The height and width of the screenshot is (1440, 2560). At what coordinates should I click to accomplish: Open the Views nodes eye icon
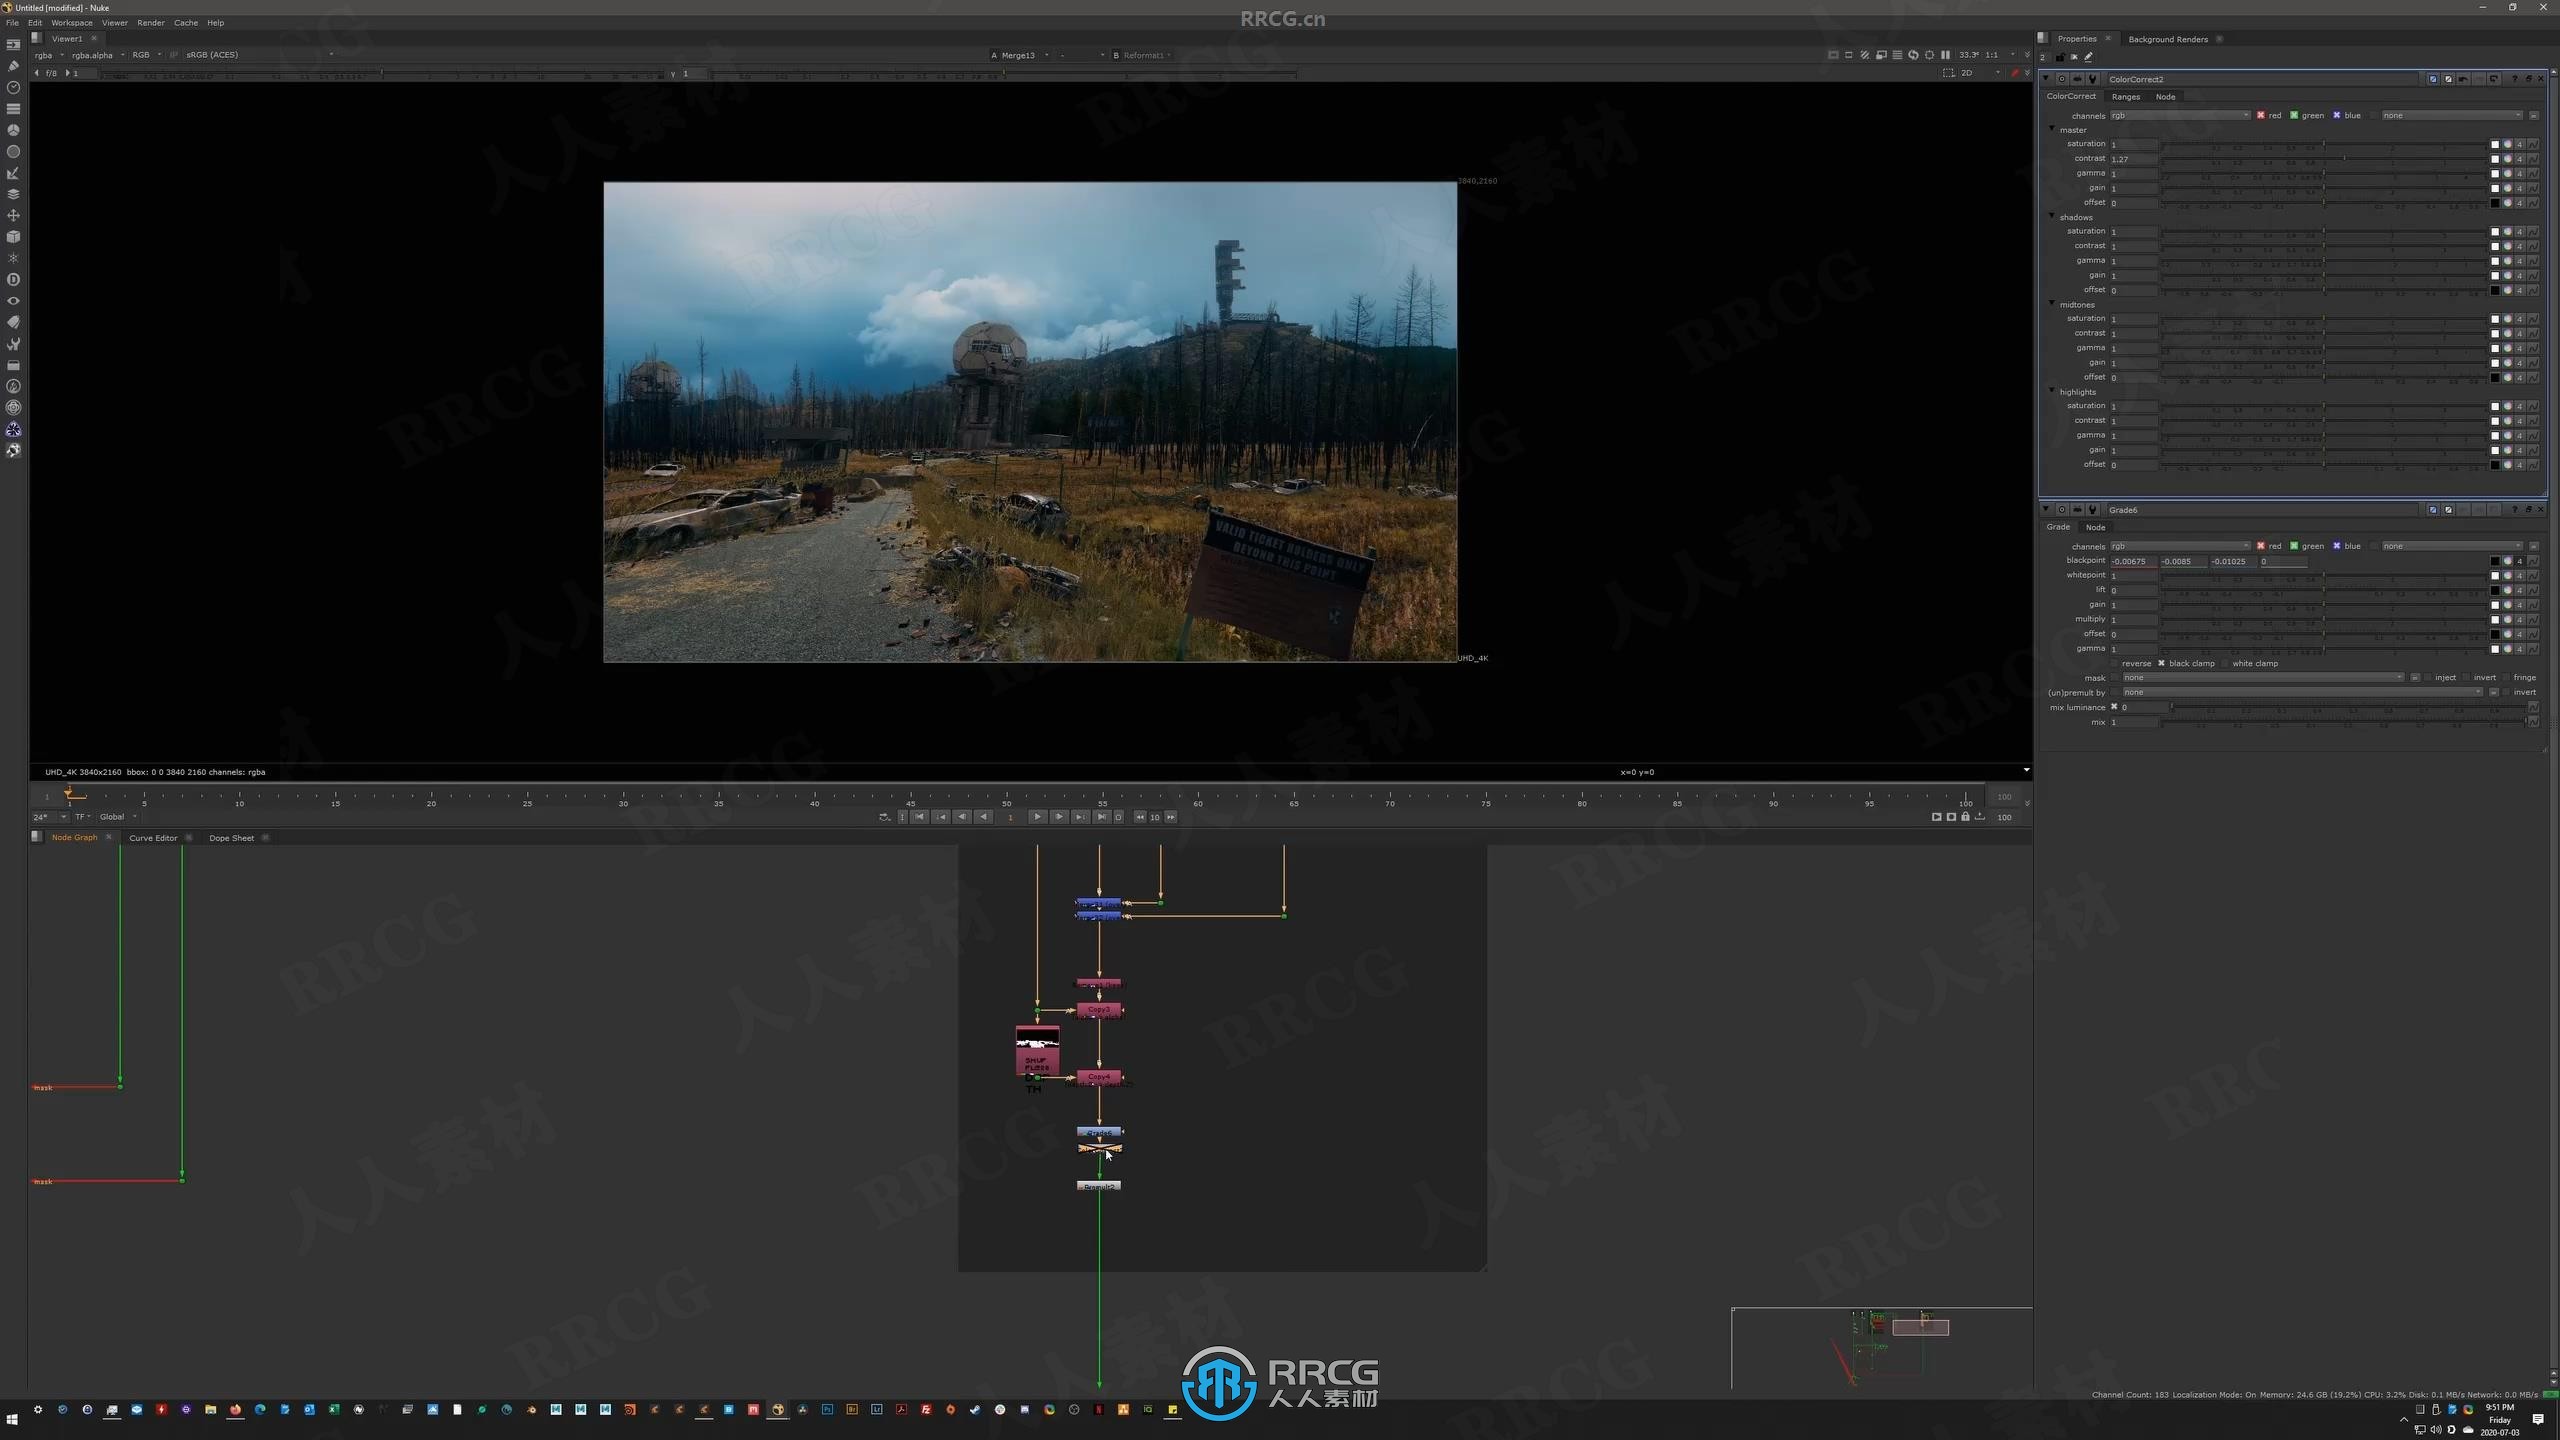click(13, 301)
